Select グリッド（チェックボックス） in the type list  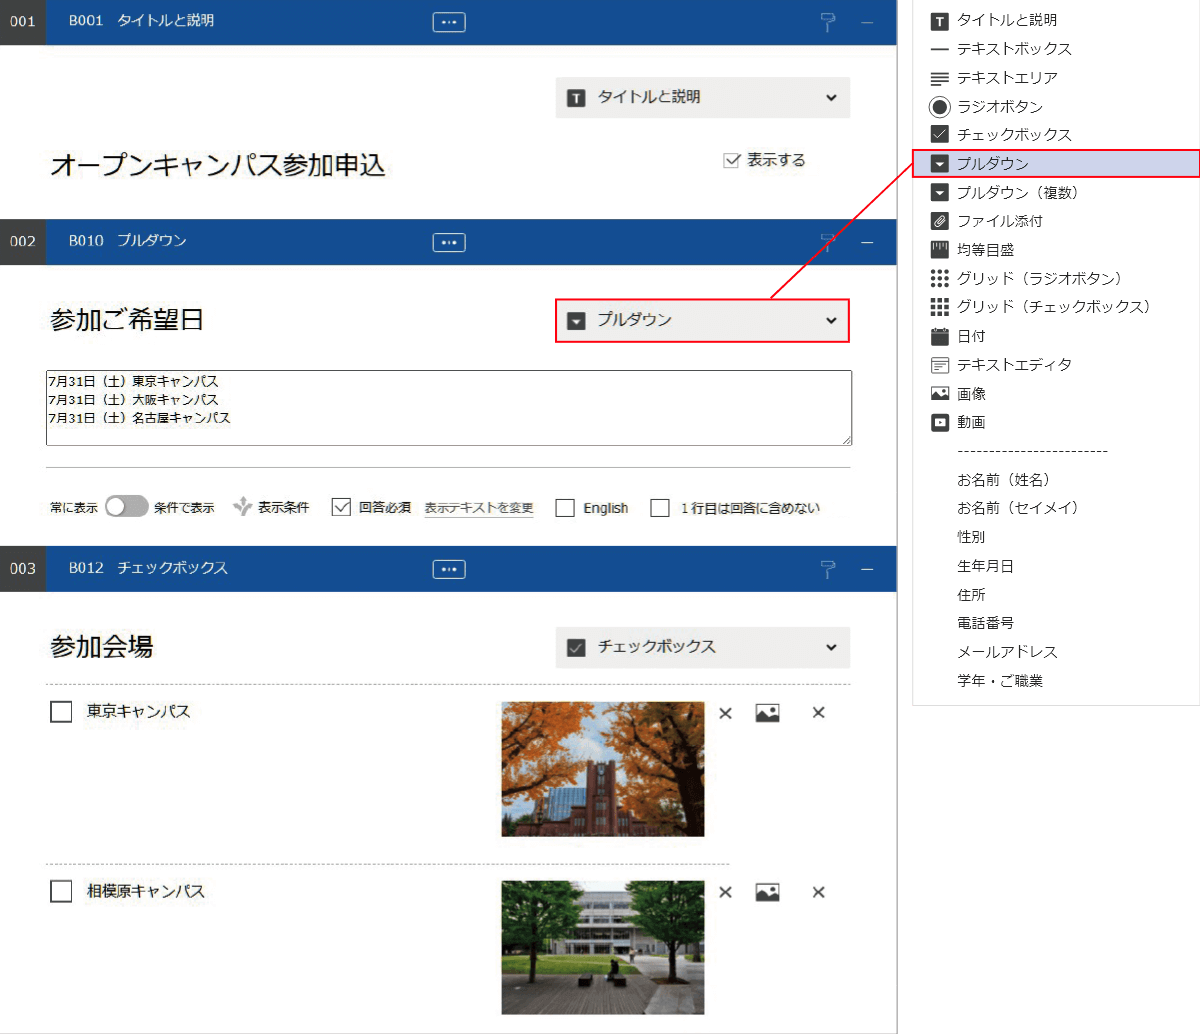(1056, 307)
